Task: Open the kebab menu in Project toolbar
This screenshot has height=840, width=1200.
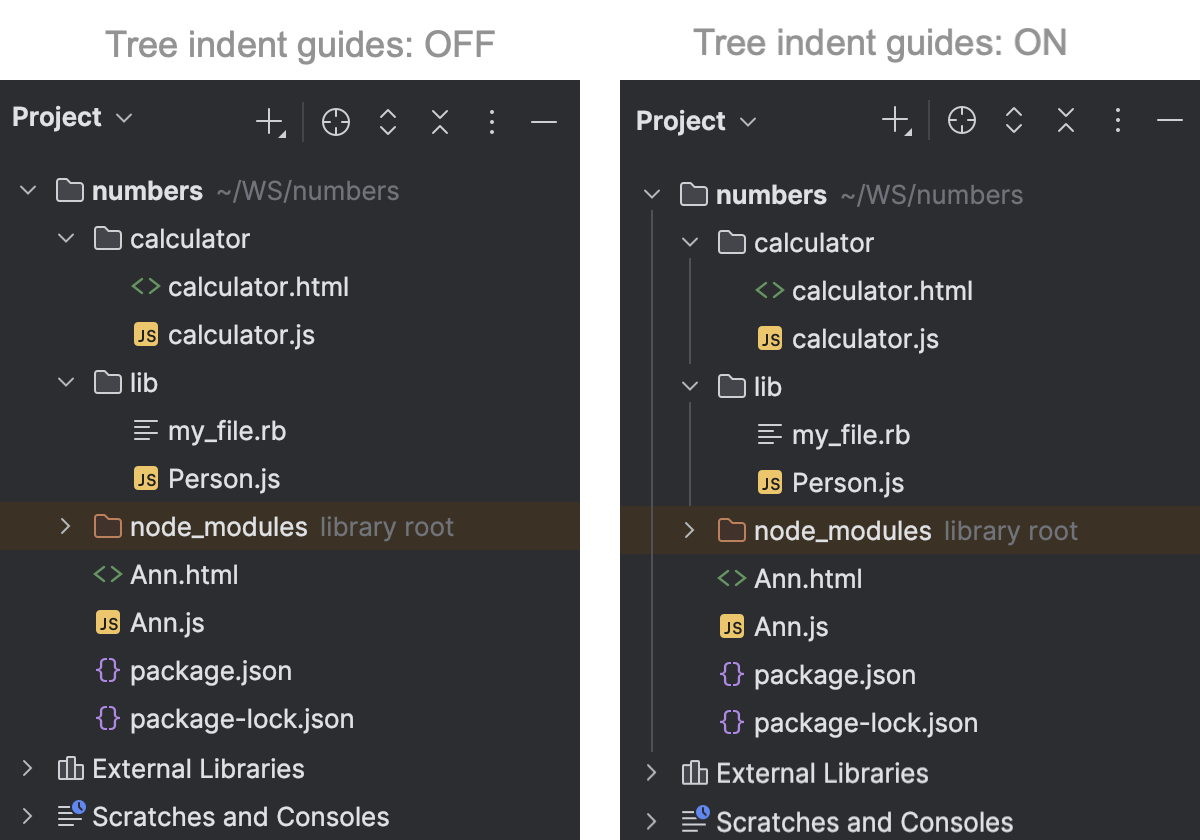Action: click(492, 121)
